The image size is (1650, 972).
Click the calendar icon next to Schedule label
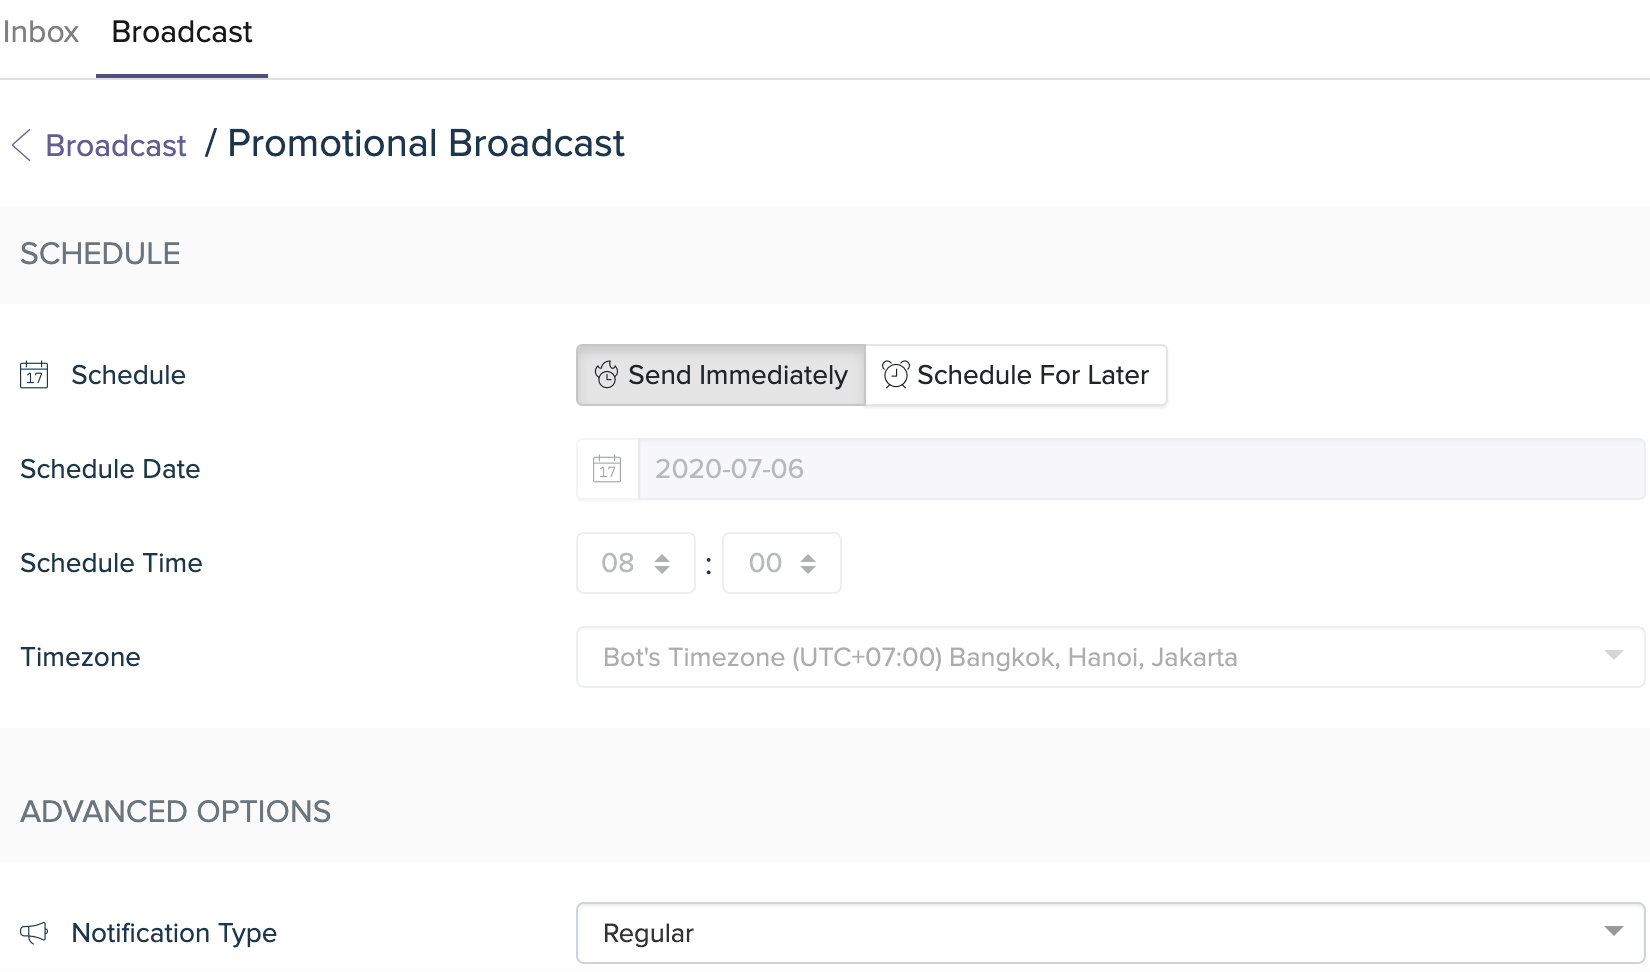point(34,375)
